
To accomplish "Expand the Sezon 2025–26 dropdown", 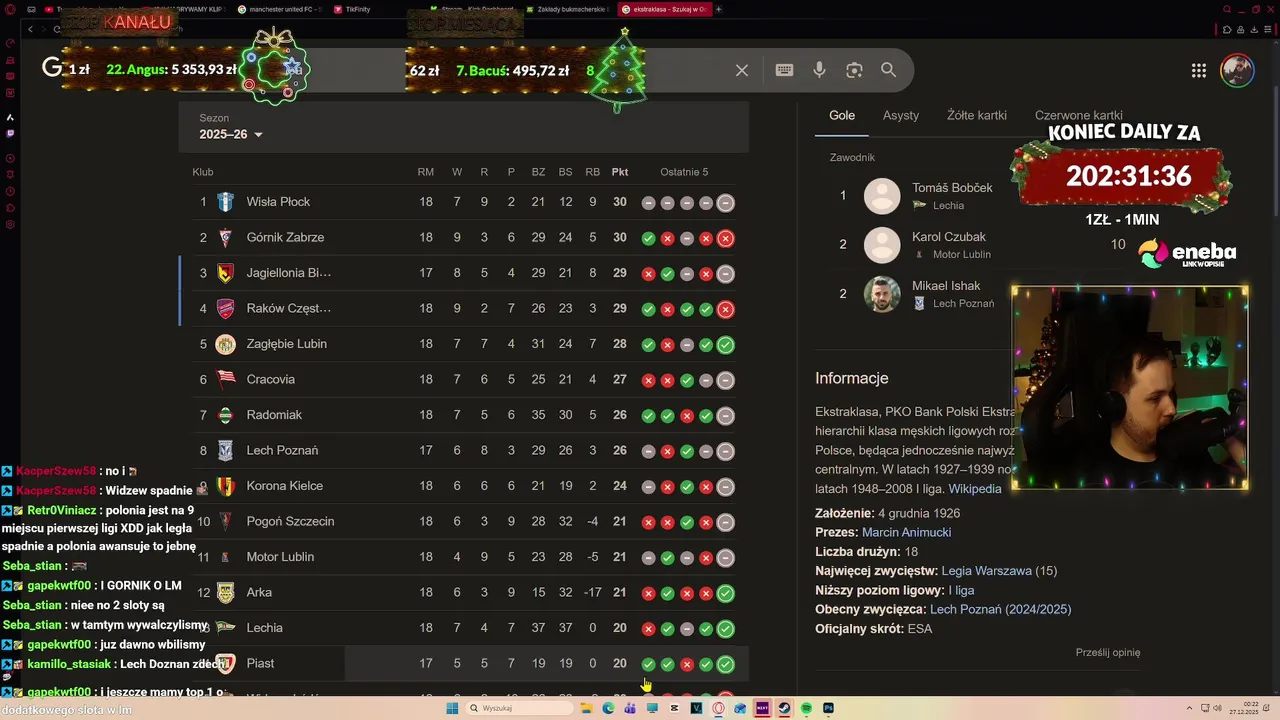I will tap(231, 134).
